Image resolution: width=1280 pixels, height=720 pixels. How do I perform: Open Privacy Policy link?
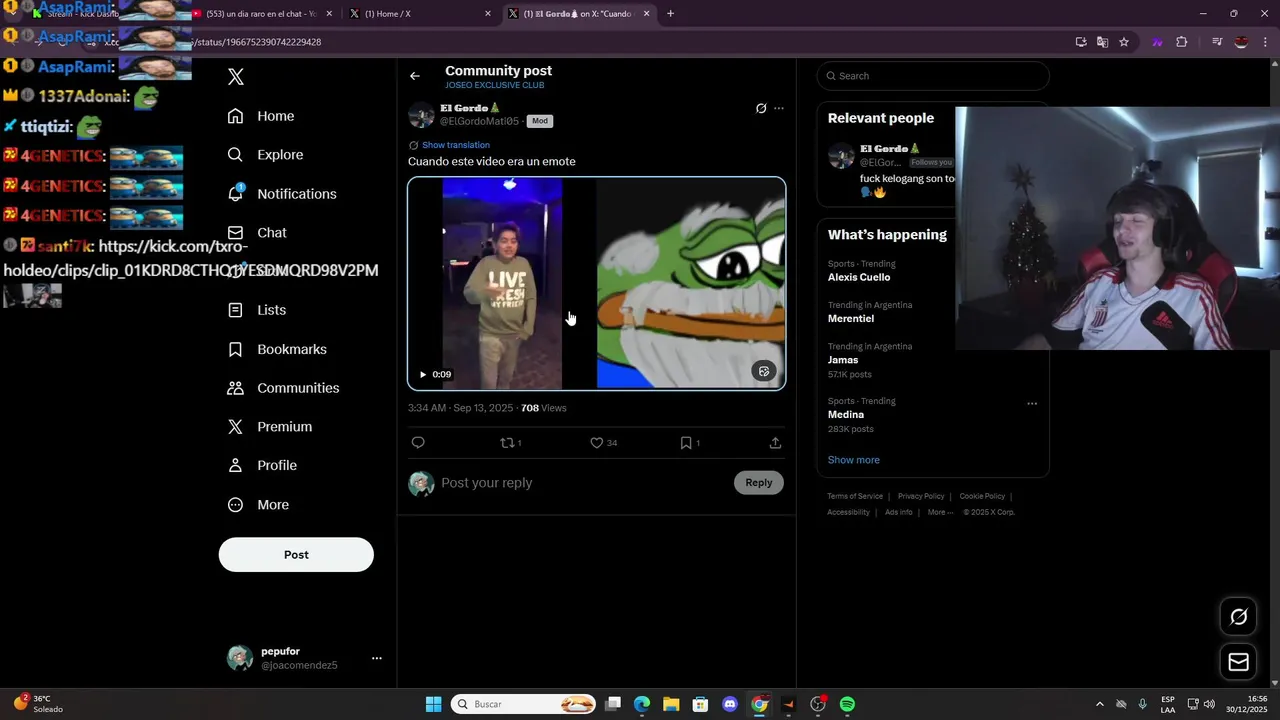[921, 496]
